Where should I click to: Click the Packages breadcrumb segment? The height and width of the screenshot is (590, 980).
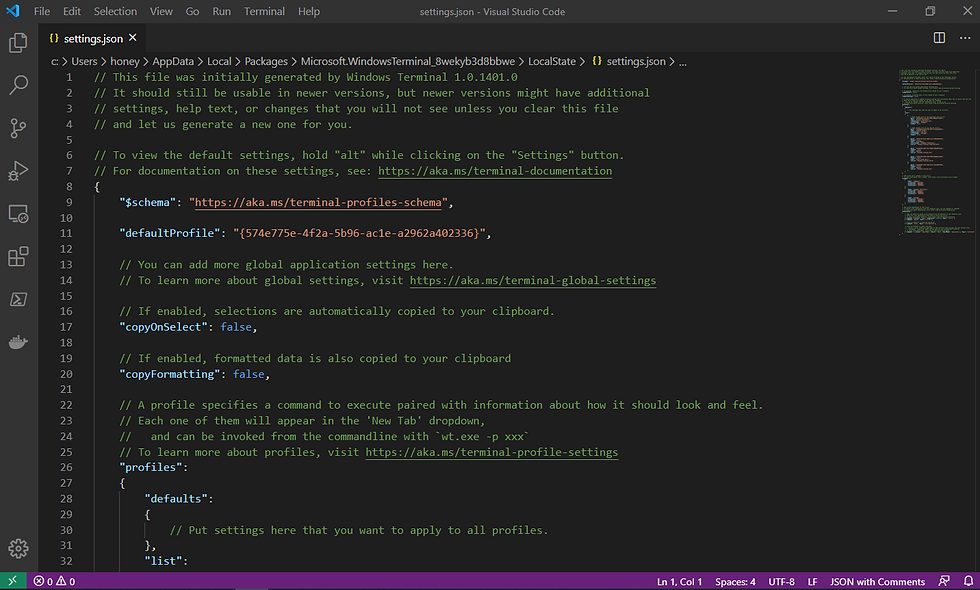(x=266, y=61)
